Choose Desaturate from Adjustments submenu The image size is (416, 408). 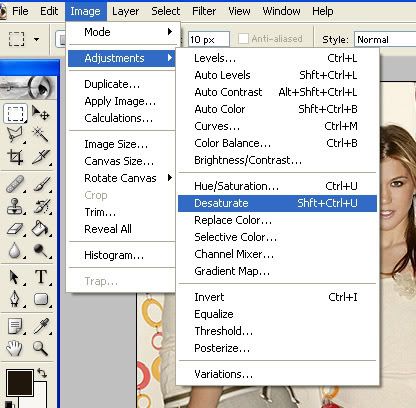point(277,203)
